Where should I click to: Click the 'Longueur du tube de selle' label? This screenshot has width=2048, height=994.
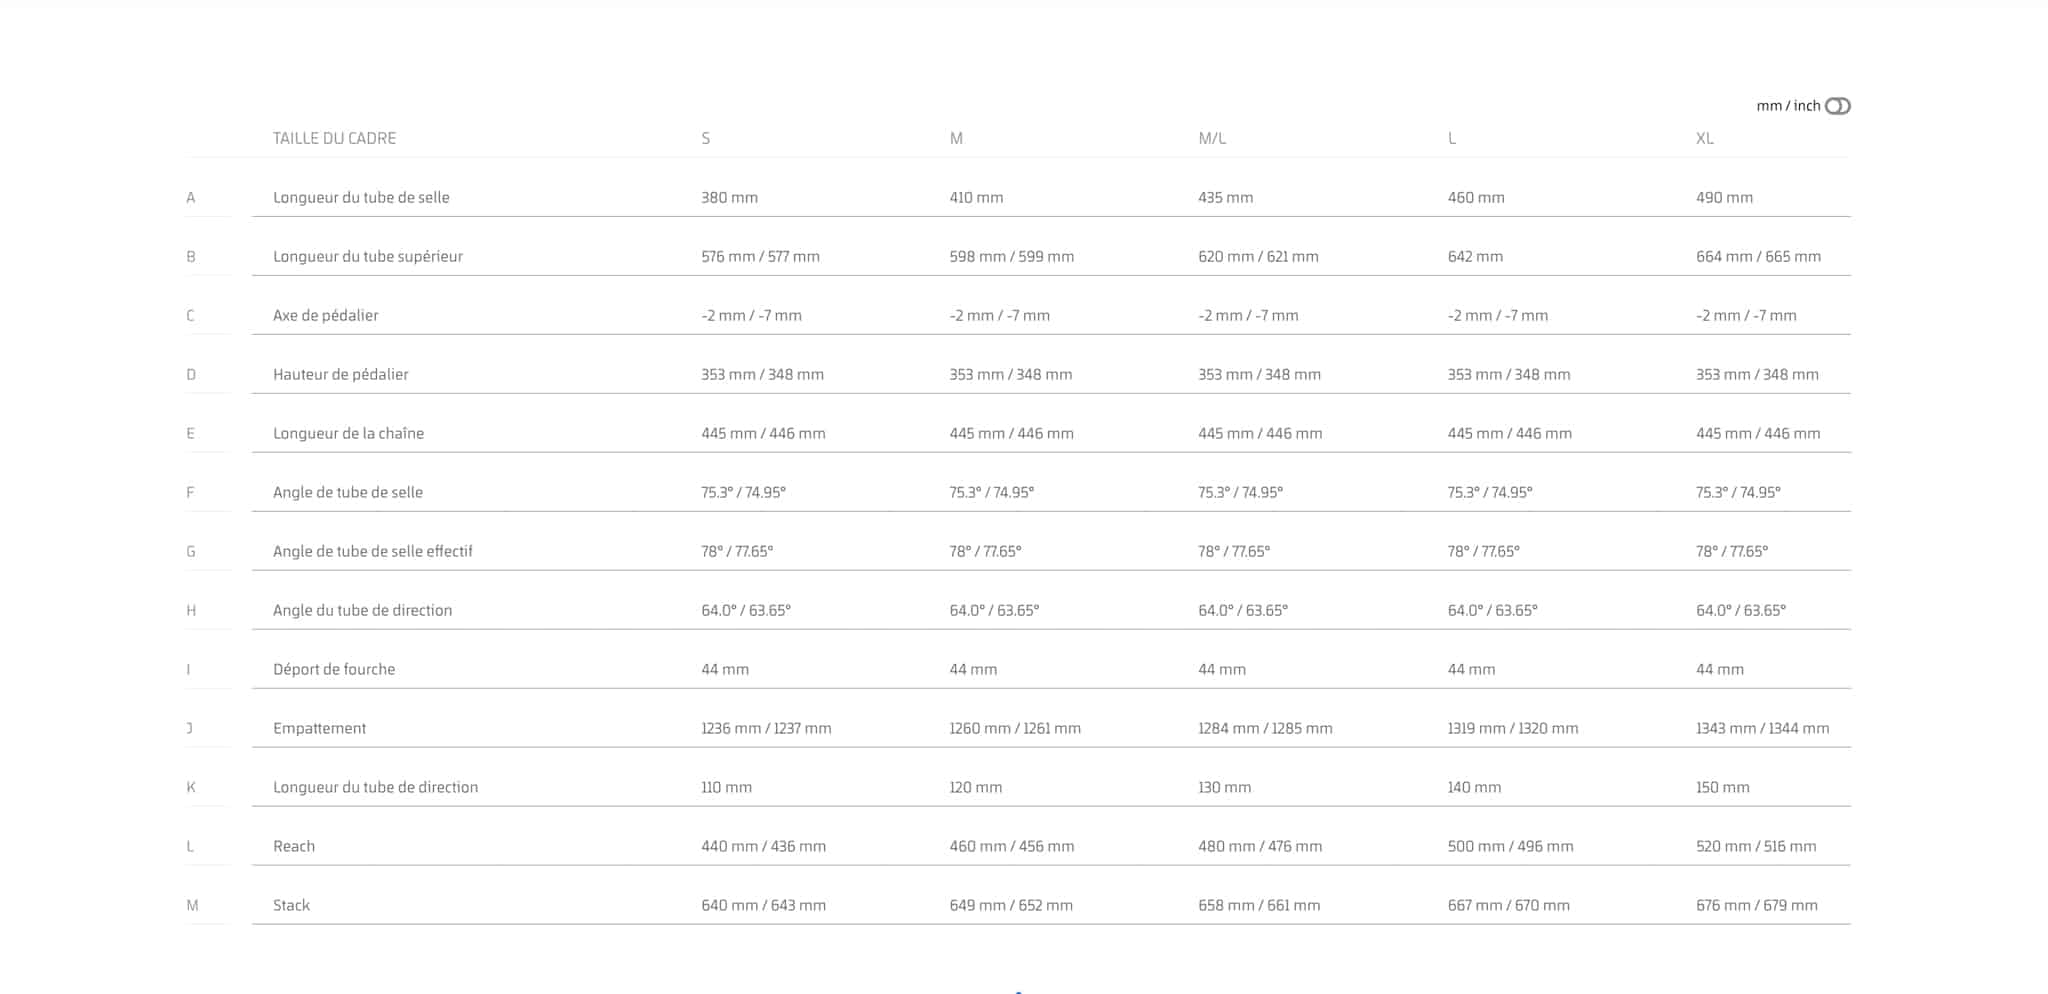[361, 197]
